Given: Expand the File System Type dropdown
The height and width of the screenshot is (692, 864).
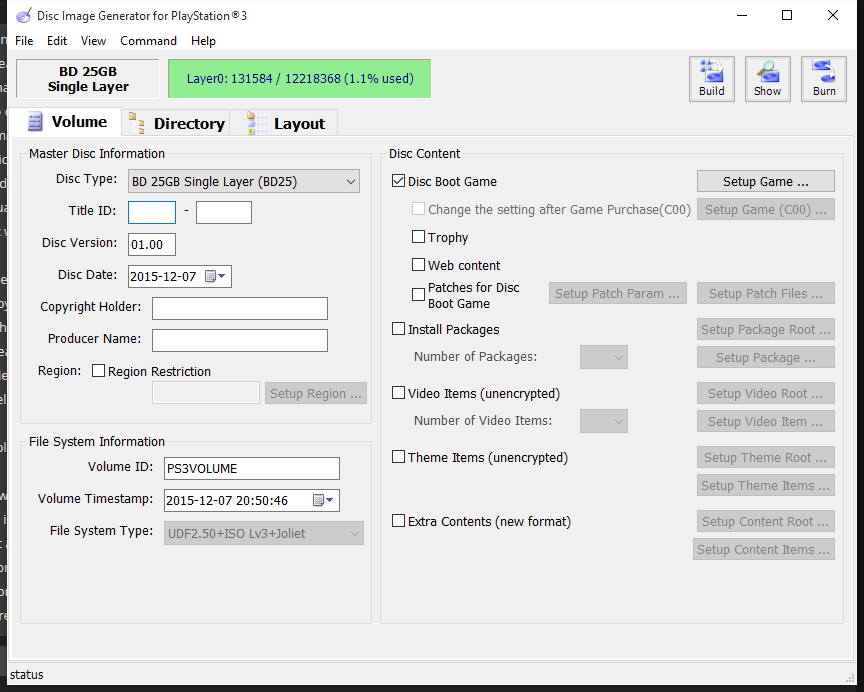Looking at the screenshot, I should 263,533.
